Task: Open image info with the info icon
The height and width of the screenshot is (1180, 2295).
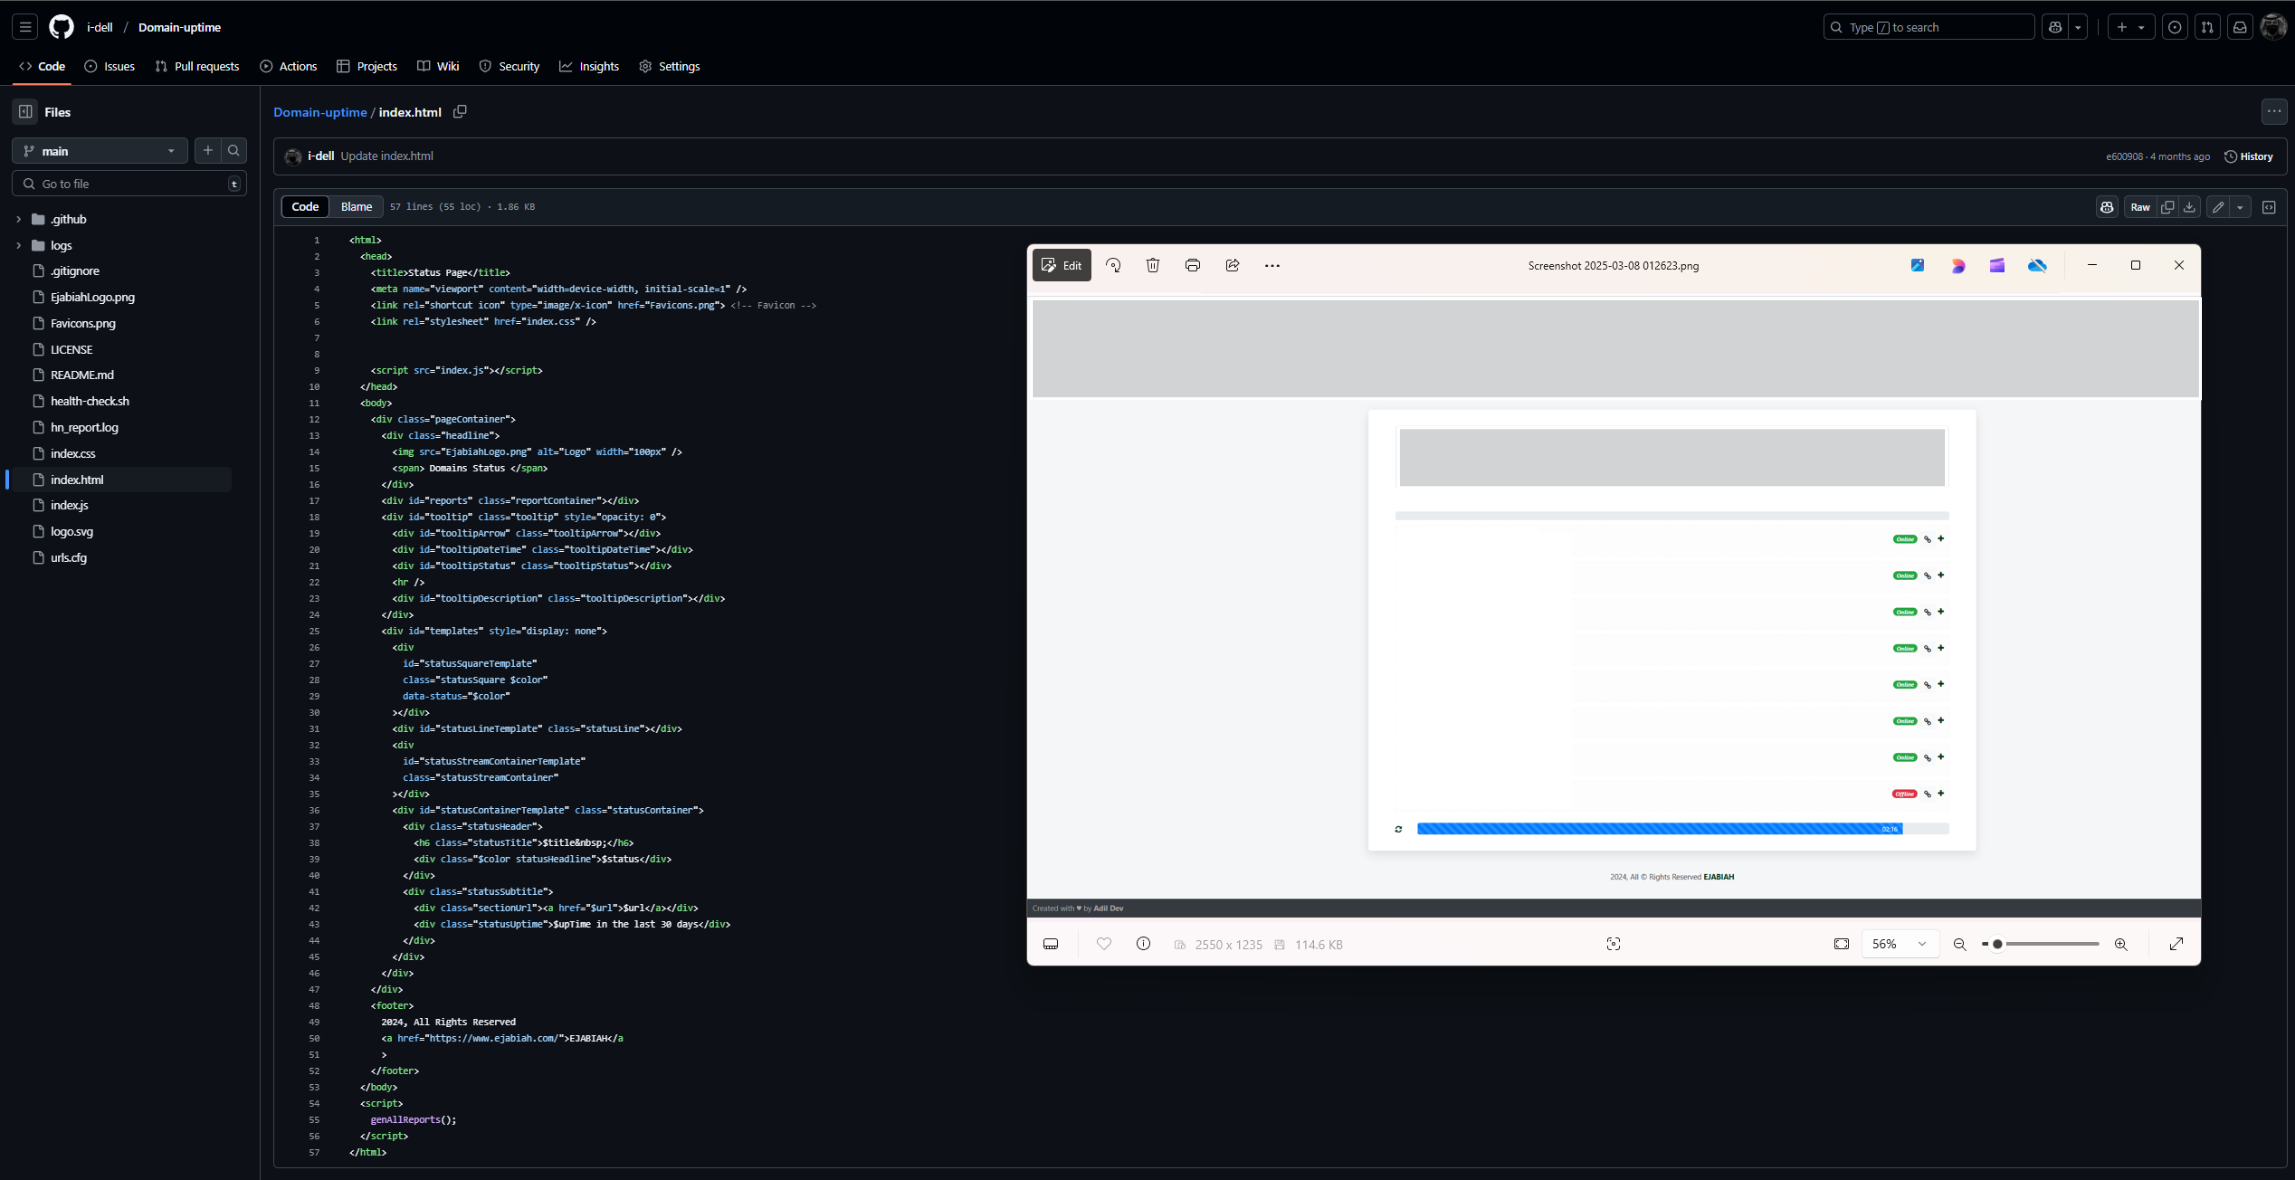Action: [1144, 943]
